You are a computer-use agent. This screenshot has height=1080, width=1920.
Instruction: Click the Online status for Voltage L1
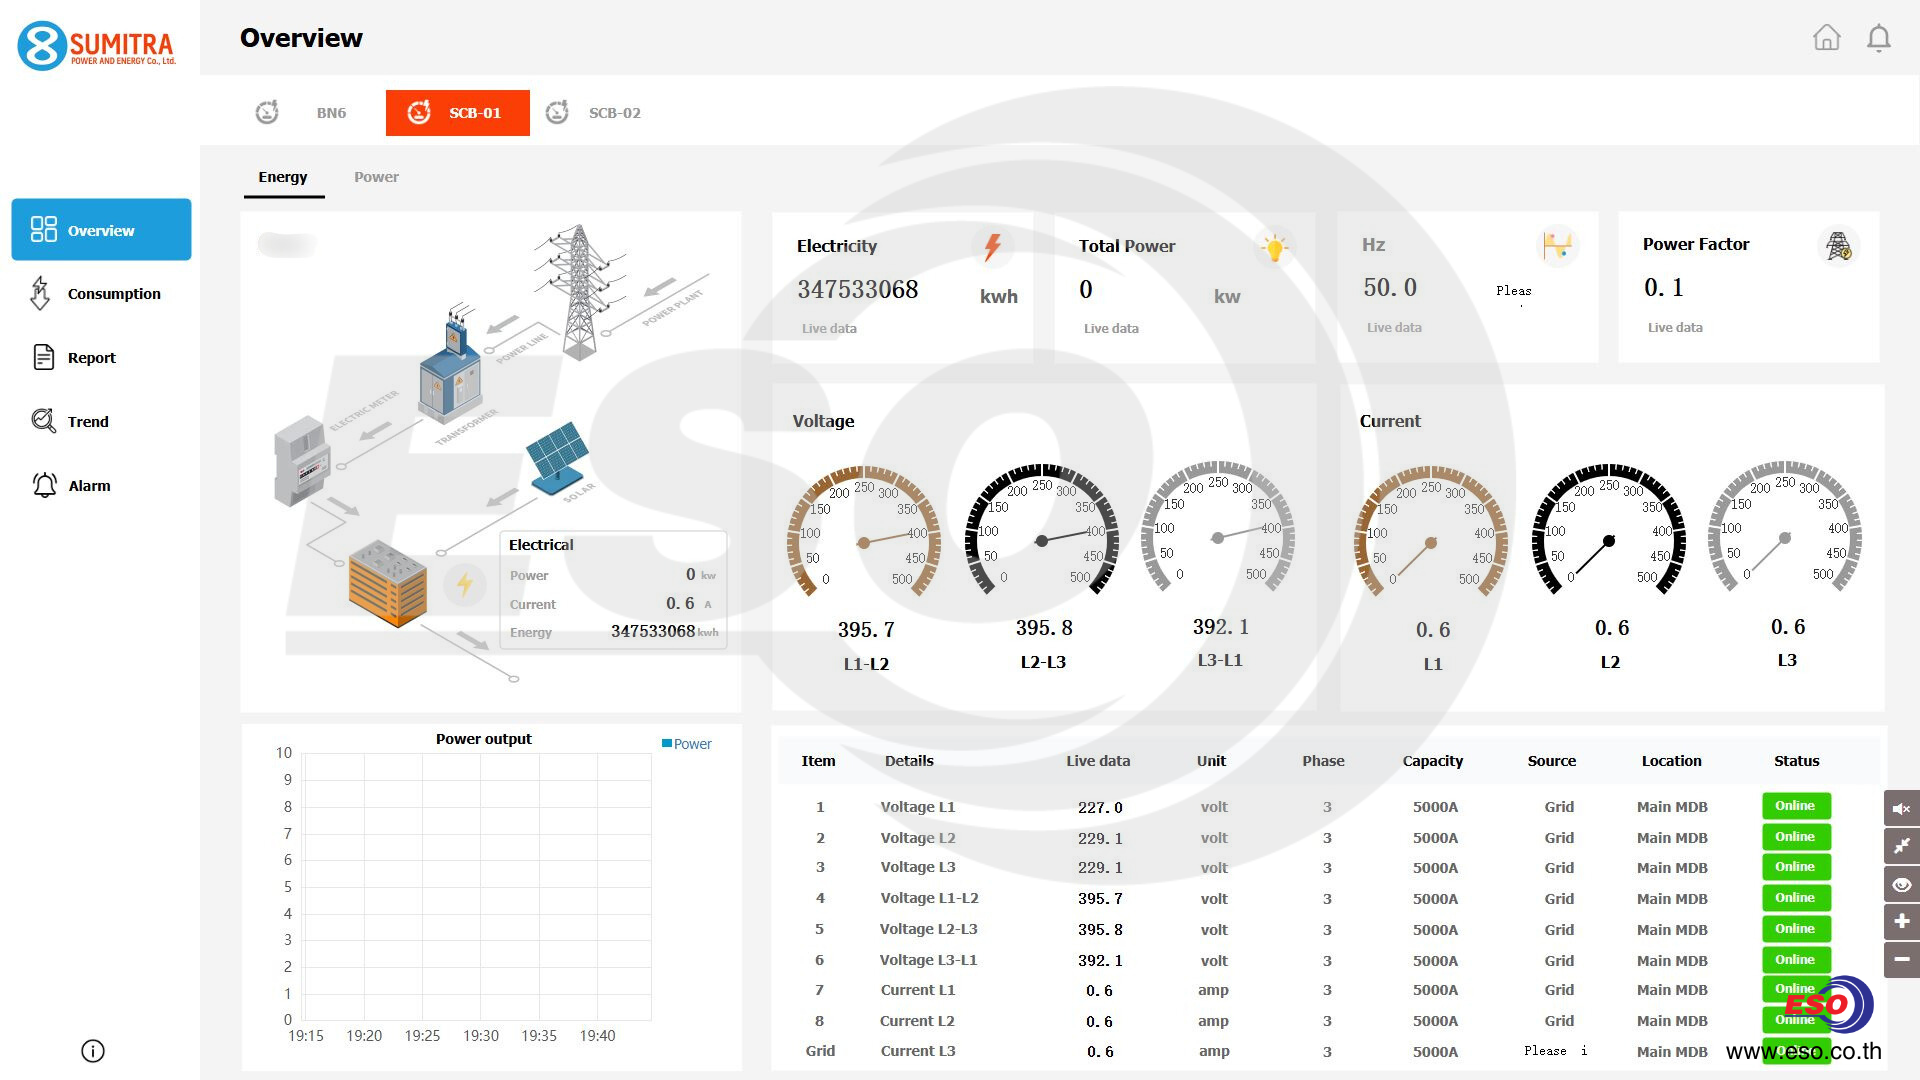1795,806
